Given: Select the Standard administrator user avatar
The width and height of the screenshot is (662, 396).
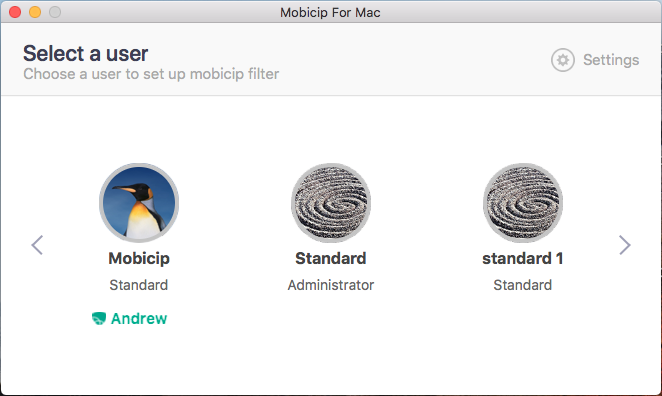Looking at the screenshot, I should click(331, 203).
